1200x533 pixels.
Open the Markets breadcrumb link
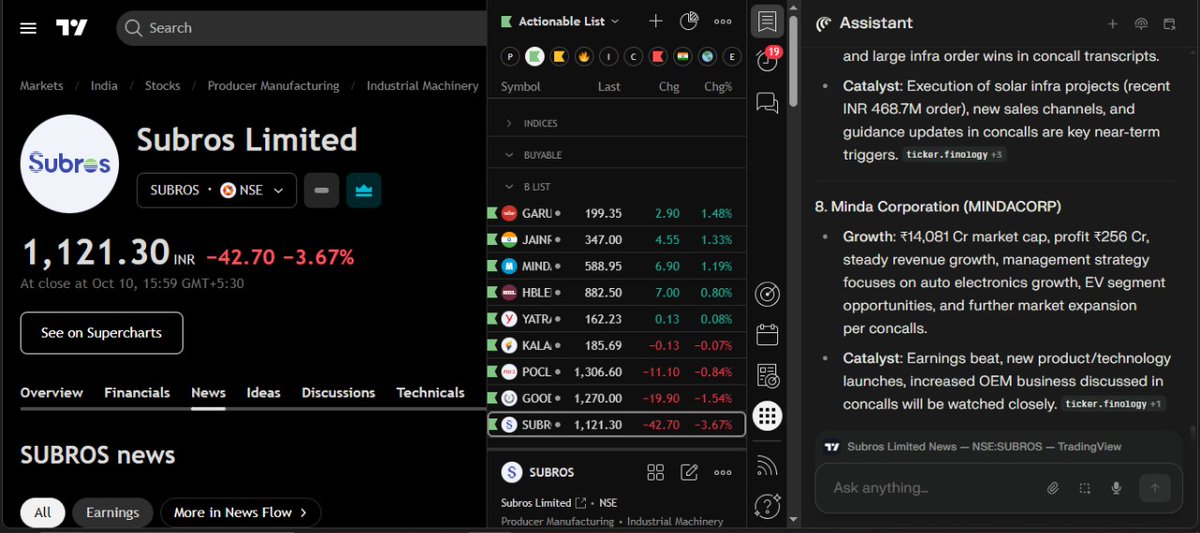point(41,86)
